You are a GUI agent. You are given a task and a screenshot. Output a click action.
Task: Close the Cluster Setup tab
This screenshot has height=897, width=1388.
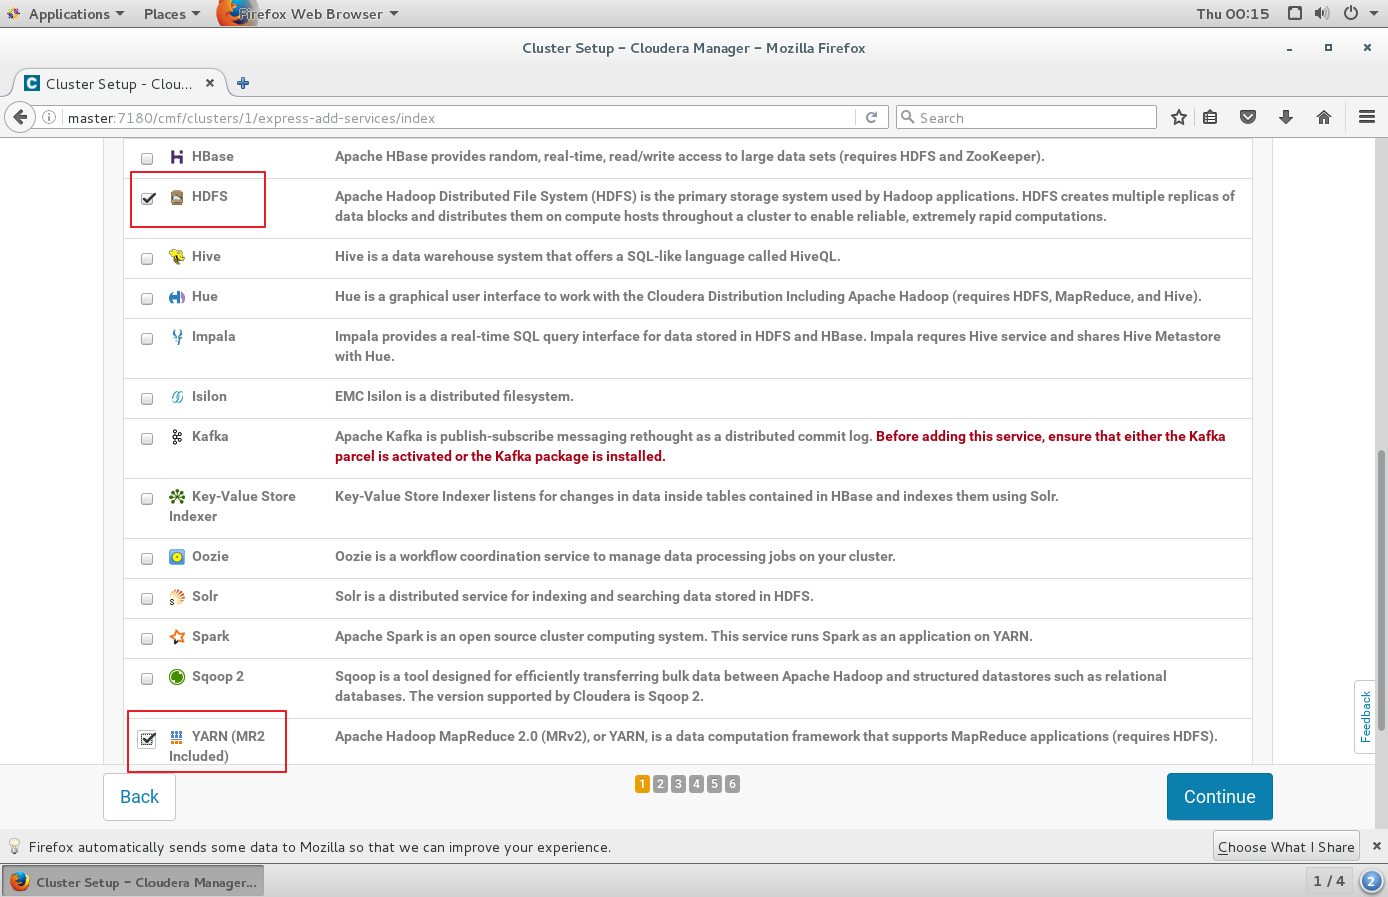[210, 83]
